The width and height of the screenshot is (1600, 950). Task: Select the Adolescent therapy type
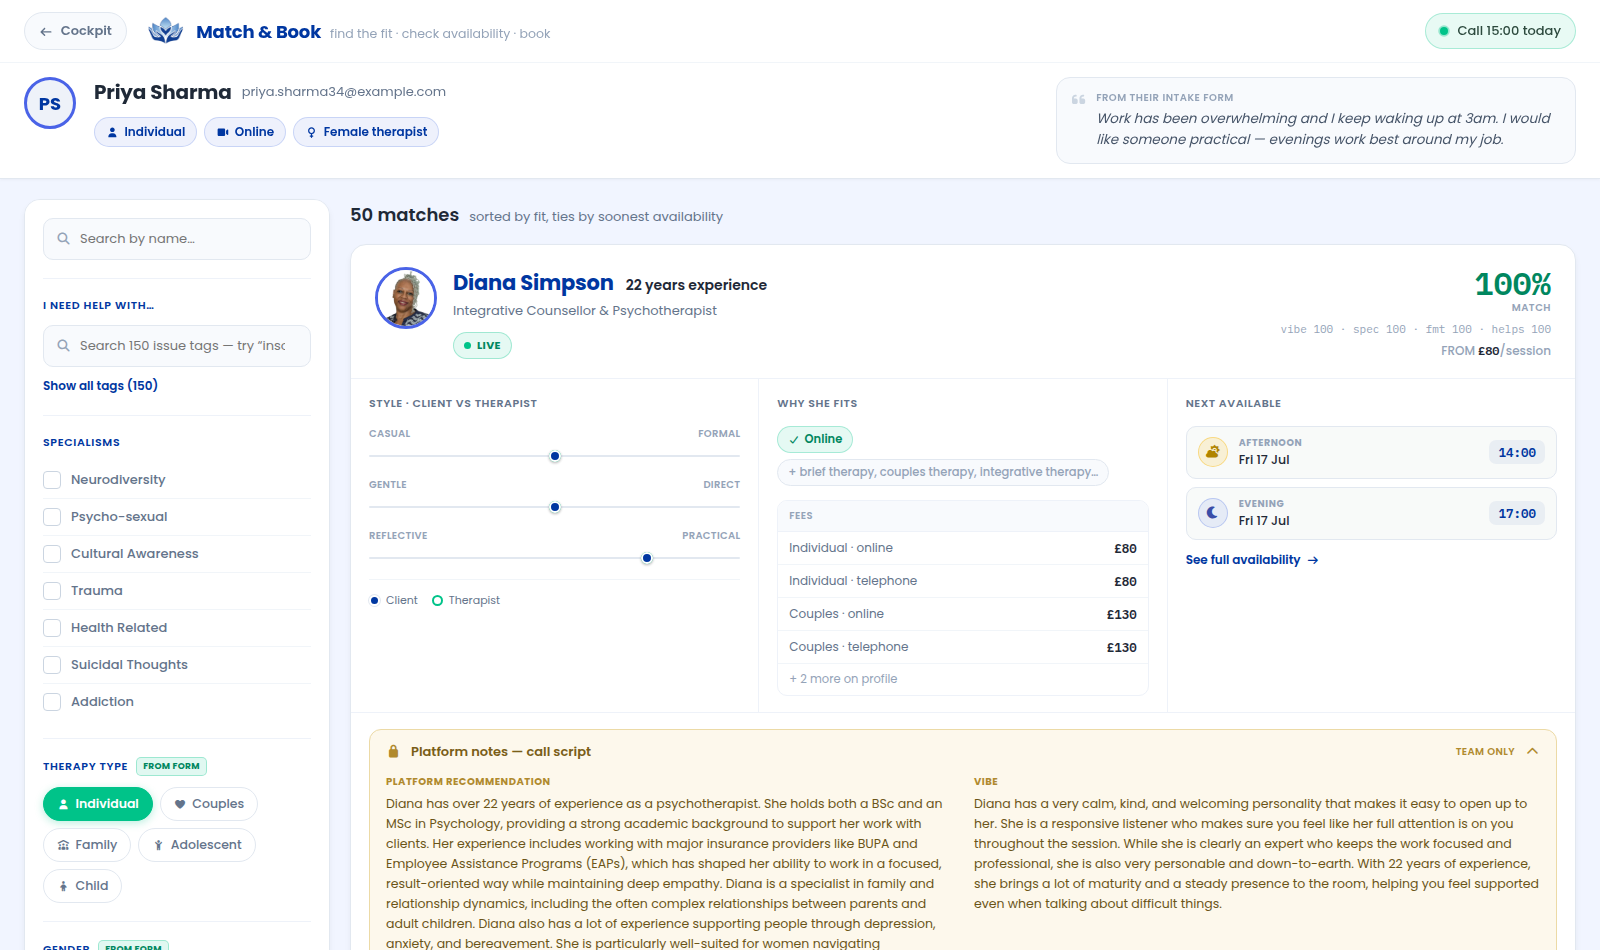(x=197, y=845)
